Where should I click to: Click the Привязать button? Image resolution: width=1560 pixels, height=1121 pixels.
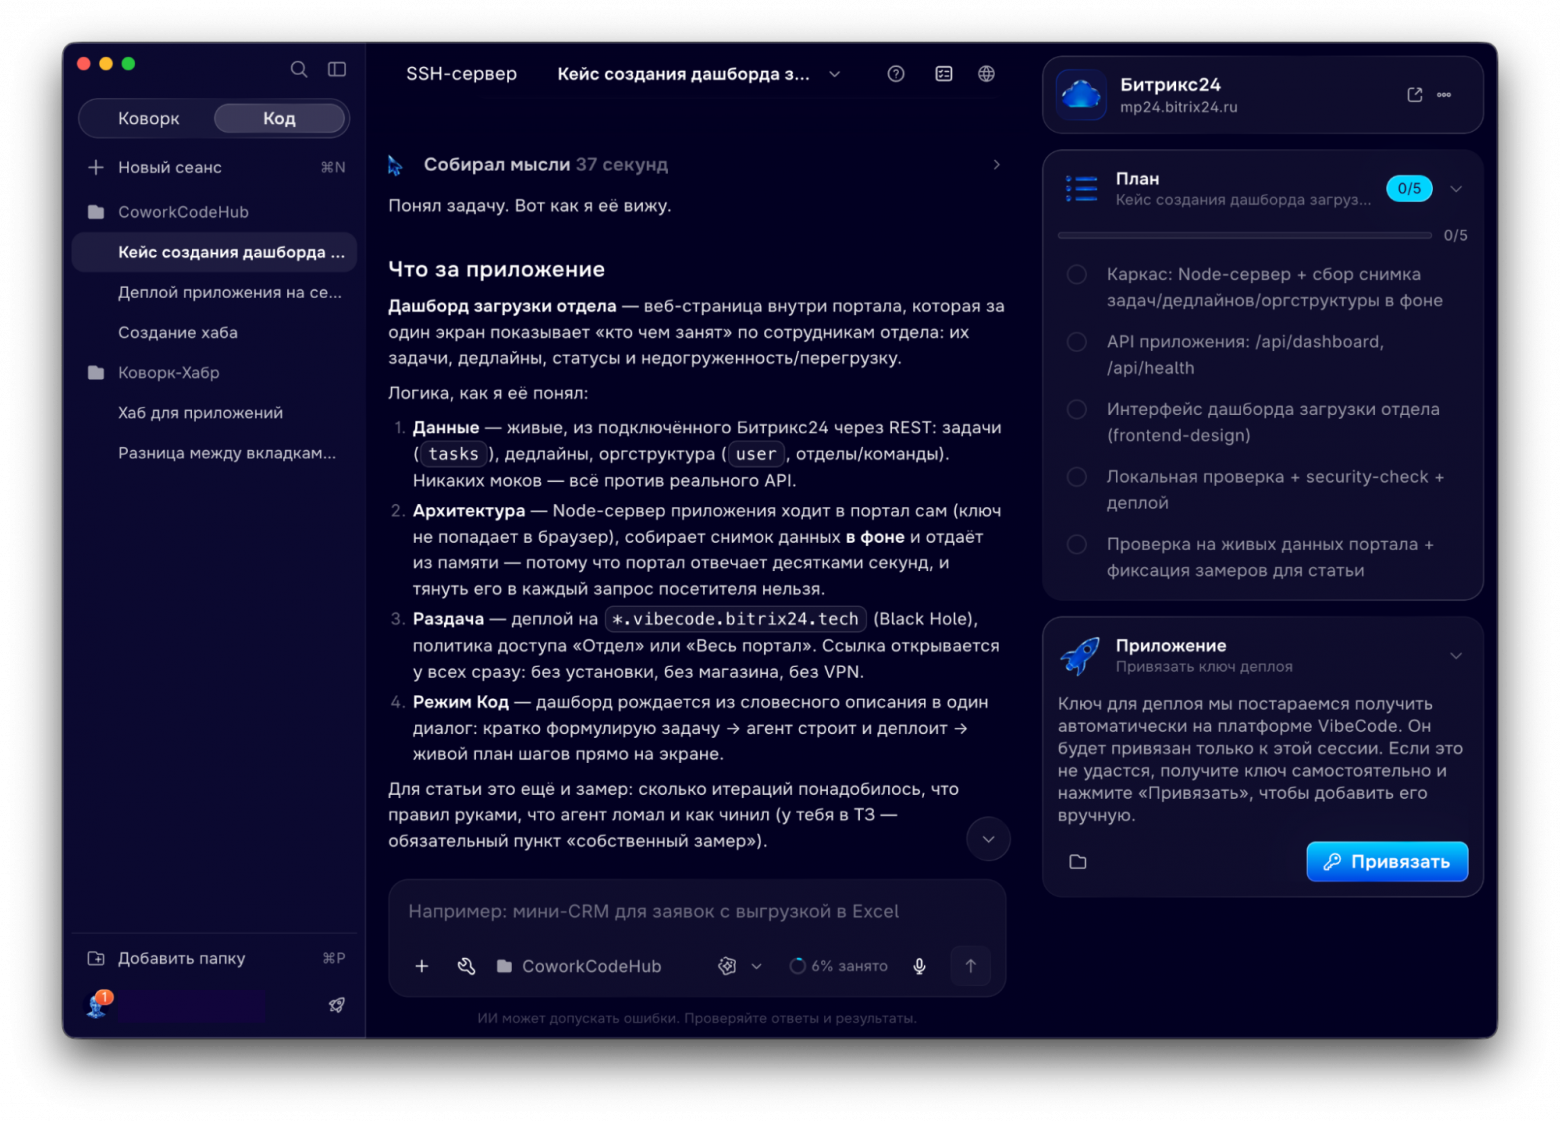pos(1387,862)
